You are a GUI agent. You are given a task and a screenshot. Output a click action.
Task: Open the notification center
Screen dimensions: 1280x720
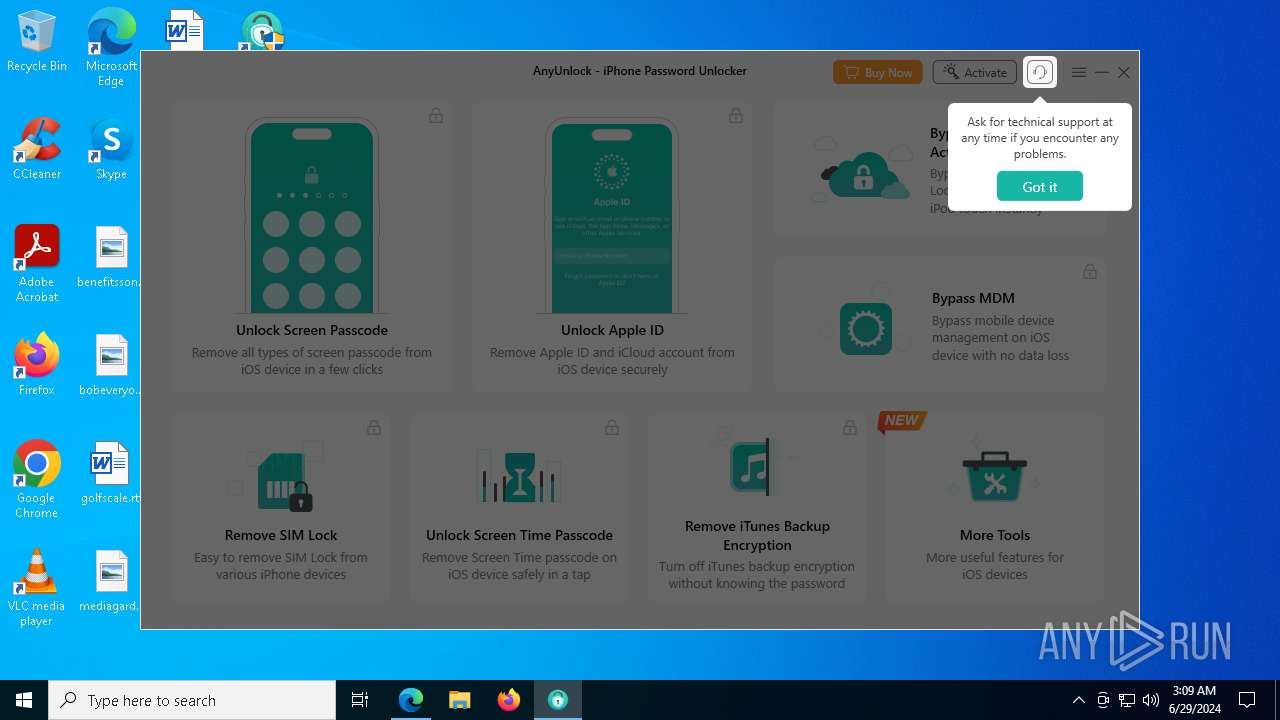[x=1247, y=700]
